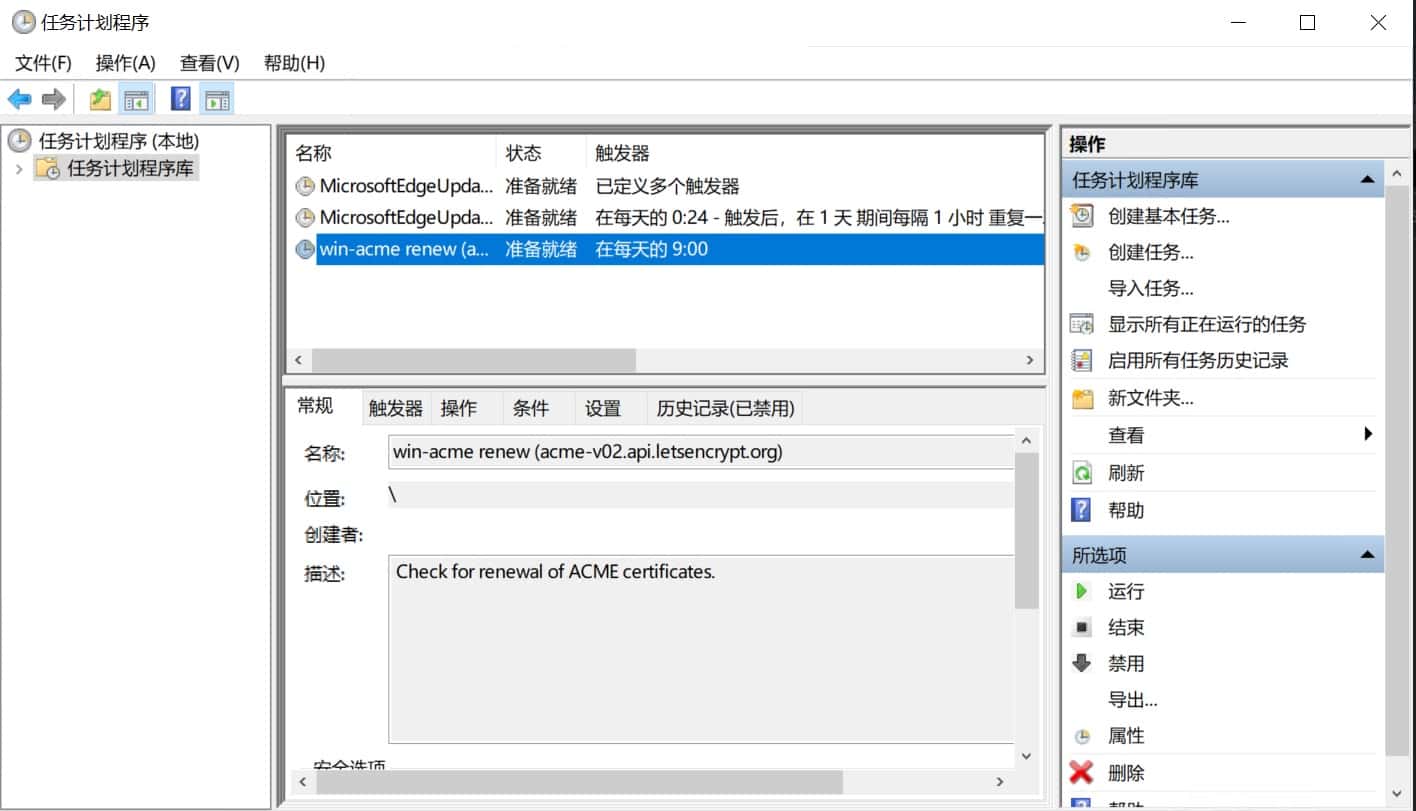1416x811 pixels.
Task: Click the back arrow toolbar icon
Action: [x=19, y=99]
